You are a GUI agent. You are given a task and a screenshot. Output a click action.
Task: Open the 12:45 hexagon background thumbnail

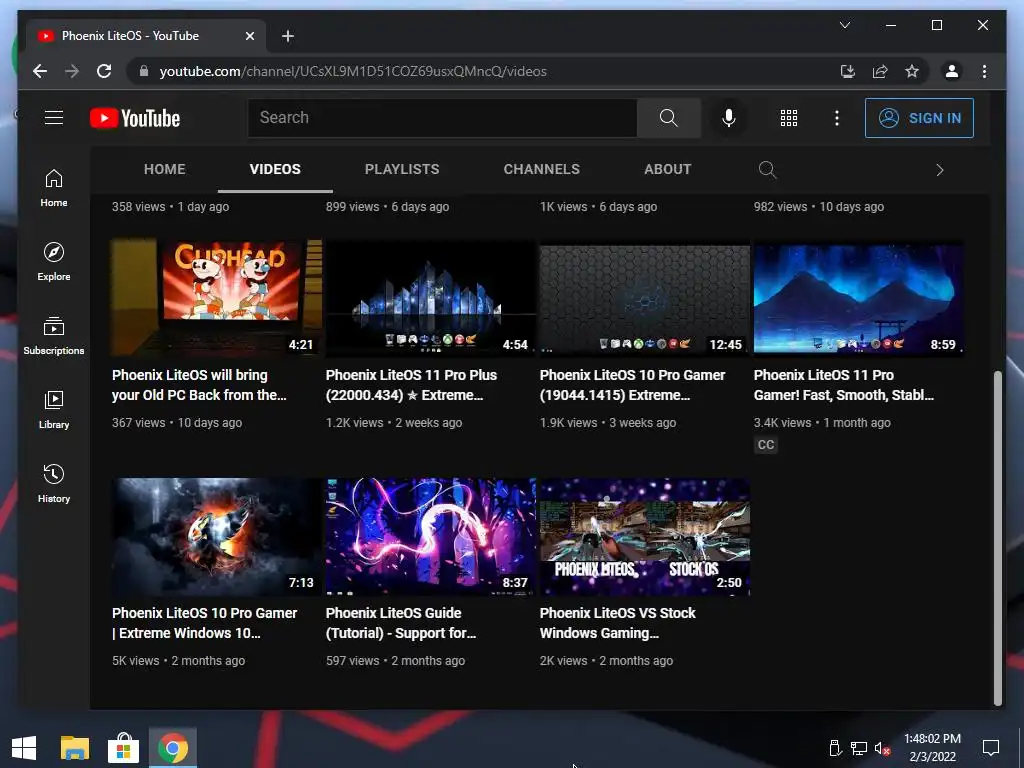pos(645,297)
